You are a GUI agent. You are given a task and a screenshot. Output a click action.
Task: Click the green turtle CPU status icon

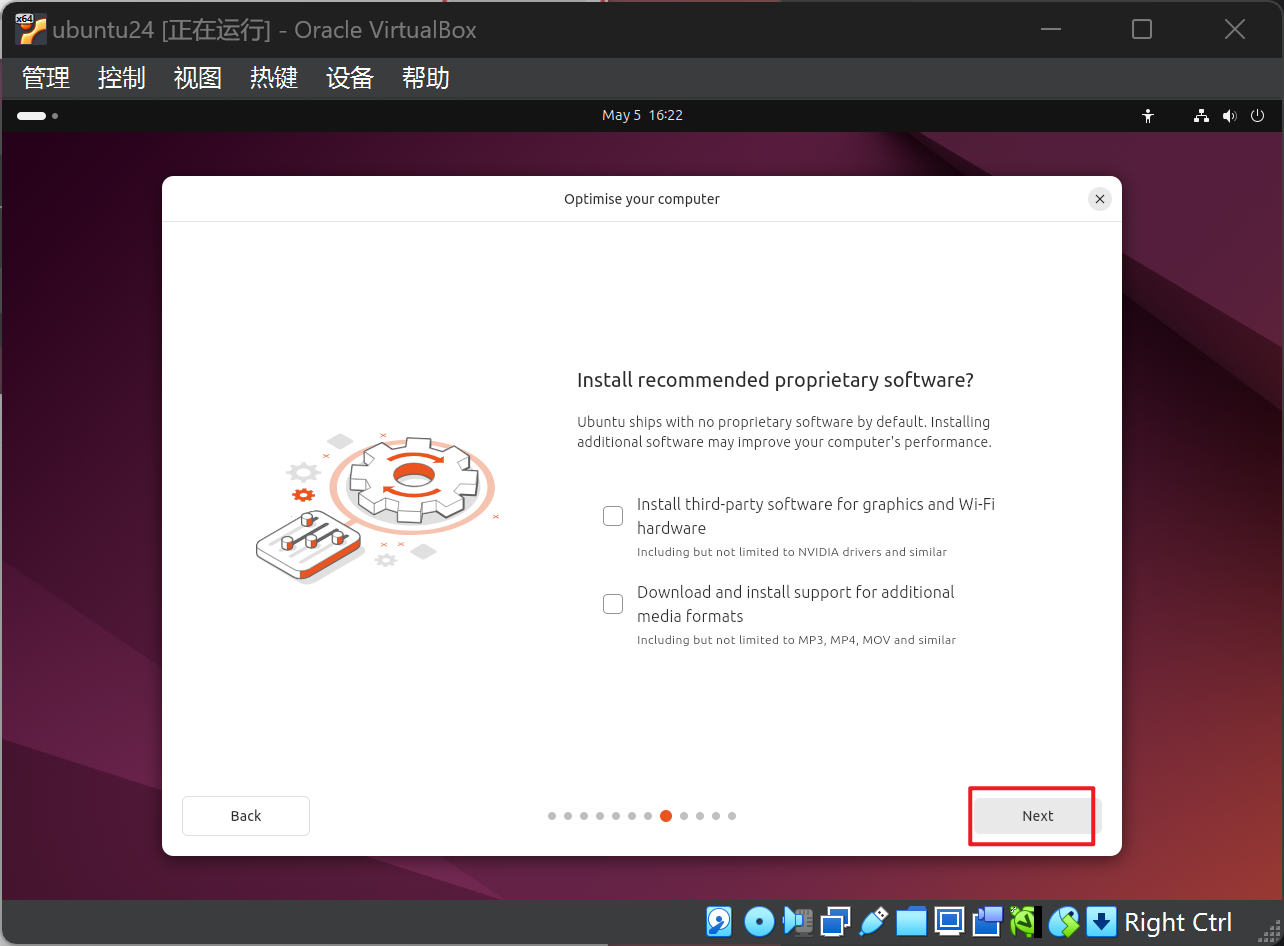click(x=1025, y=921)
